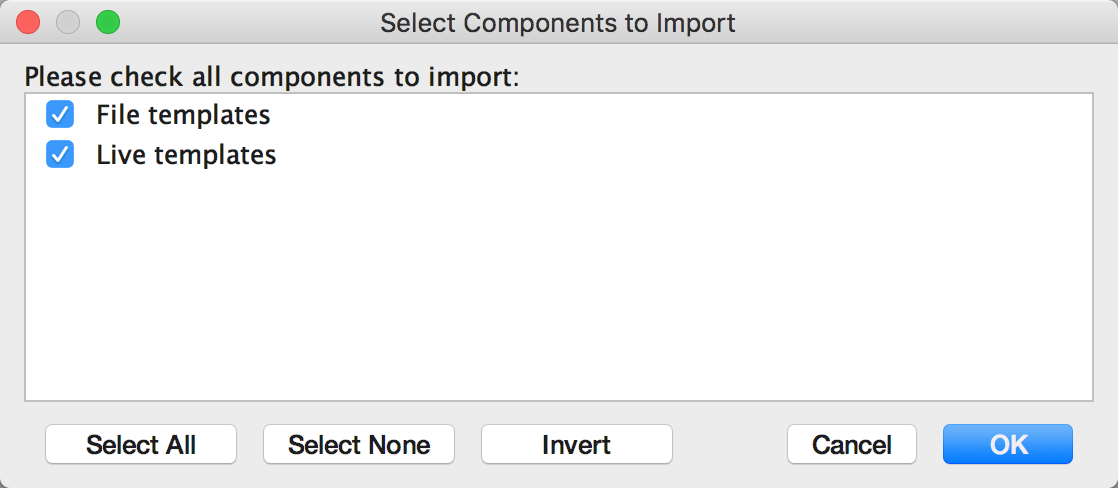
Task: Deselect all components using Select None
Action: [359, 444]
